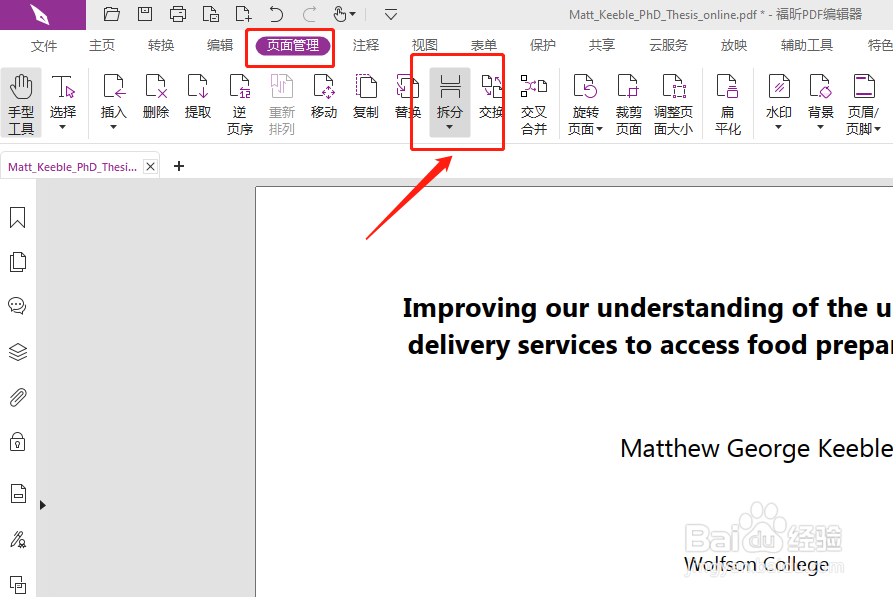Click the 扁平化 flatten tool

click(x=728, y=104)
